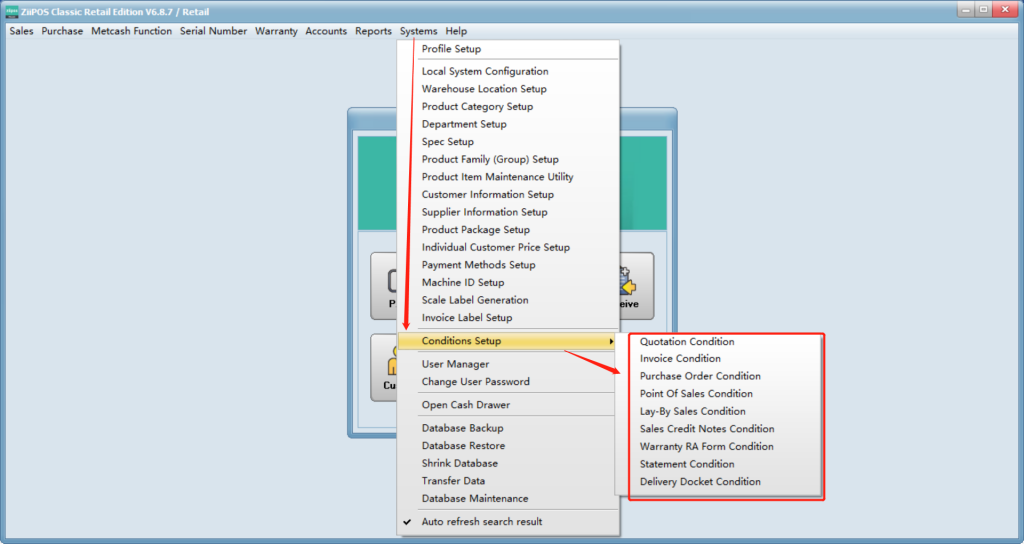
Task: Expand the Conditions Setup submenu arrow
Action: coord(611,341)
